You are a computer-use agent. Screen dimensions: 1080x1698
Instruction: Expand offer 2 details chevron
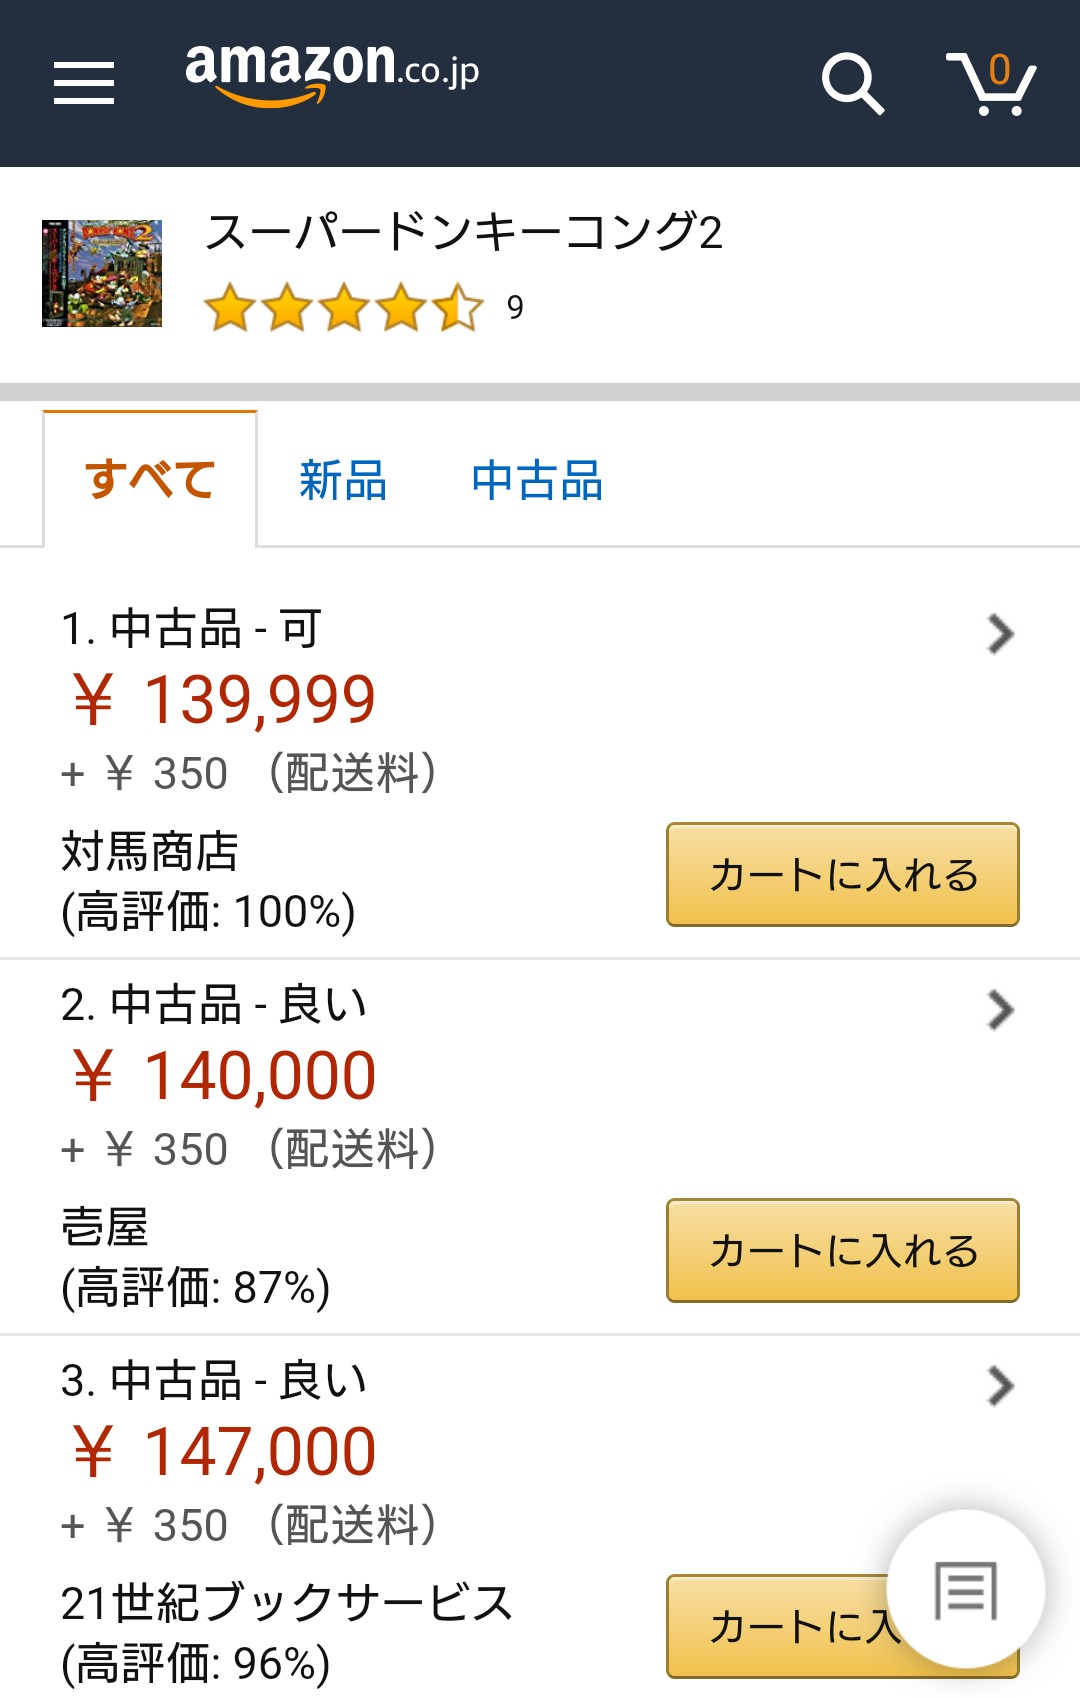pos(1000,1010)
